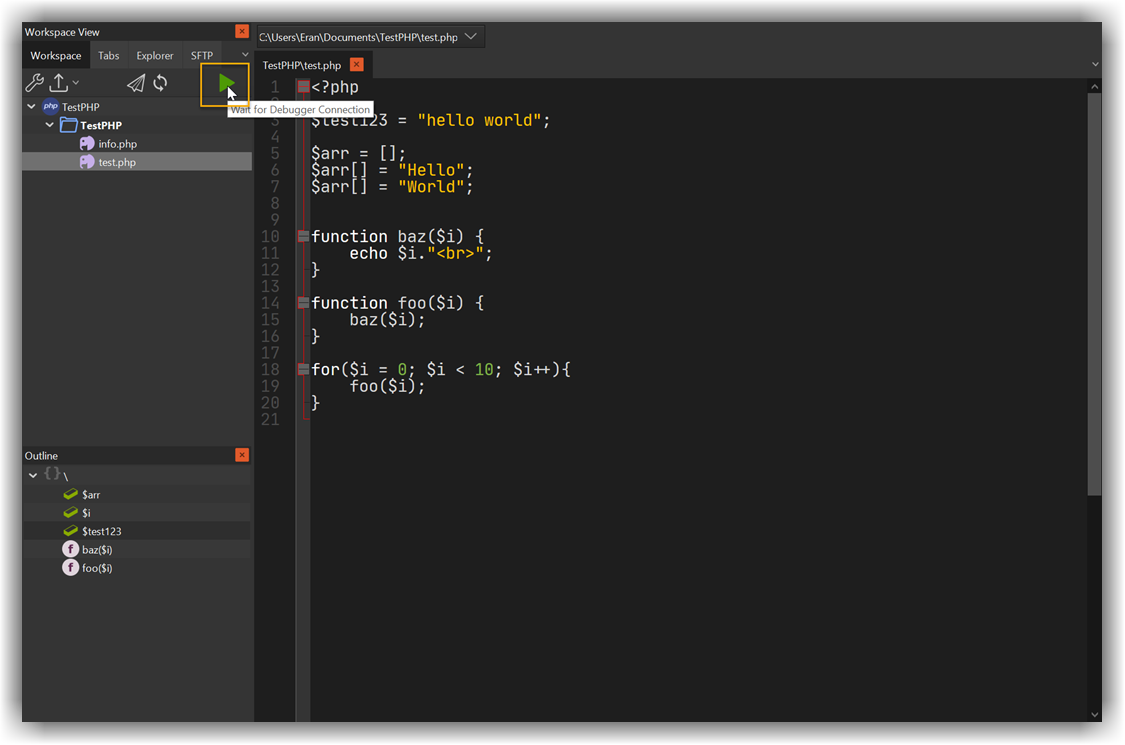Collapse the outline root namespace node
Image resolution: width=1125 pixels, height=745 pixels.
[x=33, y=475]
